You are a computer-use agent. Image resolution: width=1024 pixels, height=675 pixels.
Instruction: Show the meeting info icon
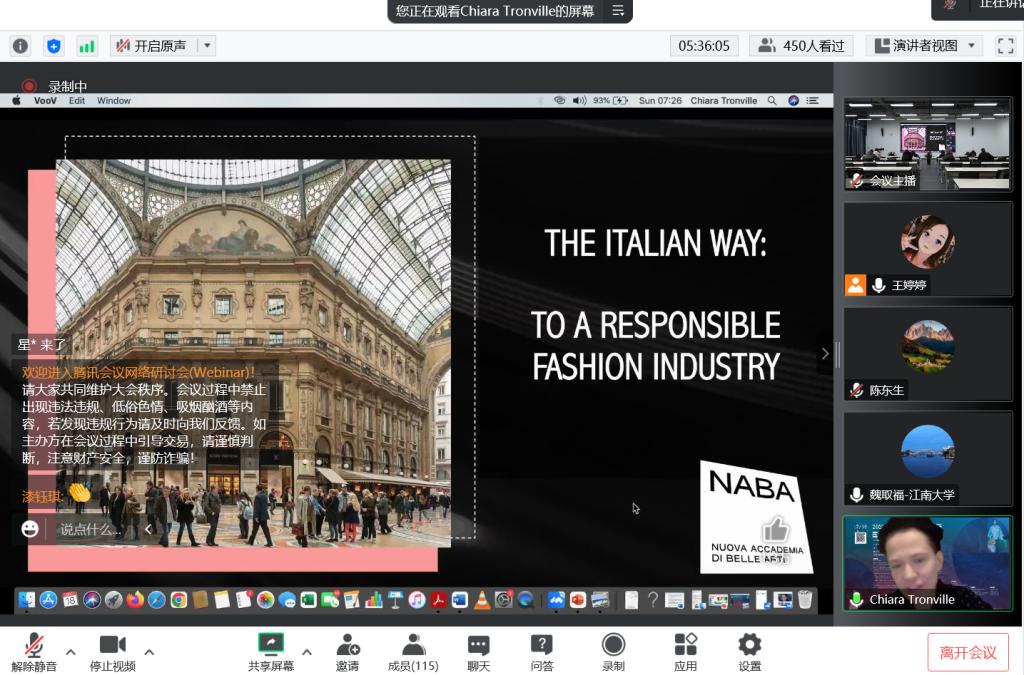(x=20, y=46)
